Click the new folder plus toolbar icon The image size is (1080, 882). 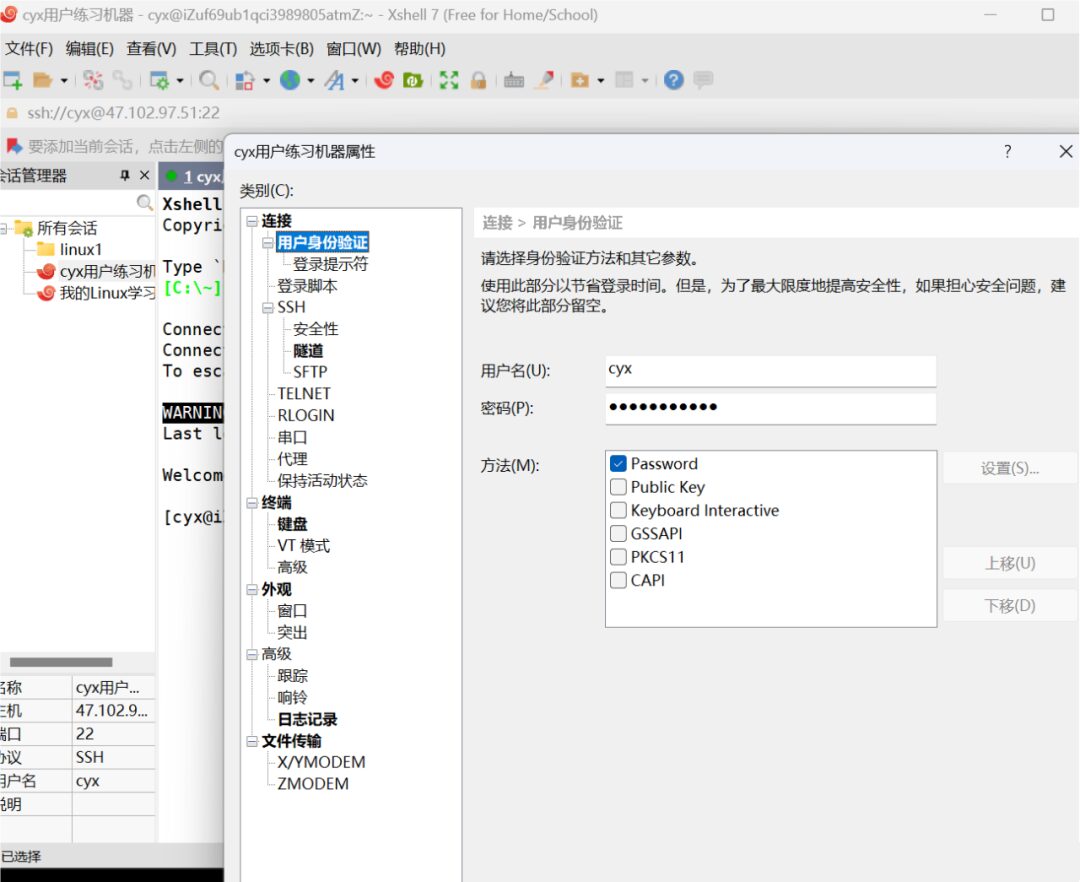point(580,81)
